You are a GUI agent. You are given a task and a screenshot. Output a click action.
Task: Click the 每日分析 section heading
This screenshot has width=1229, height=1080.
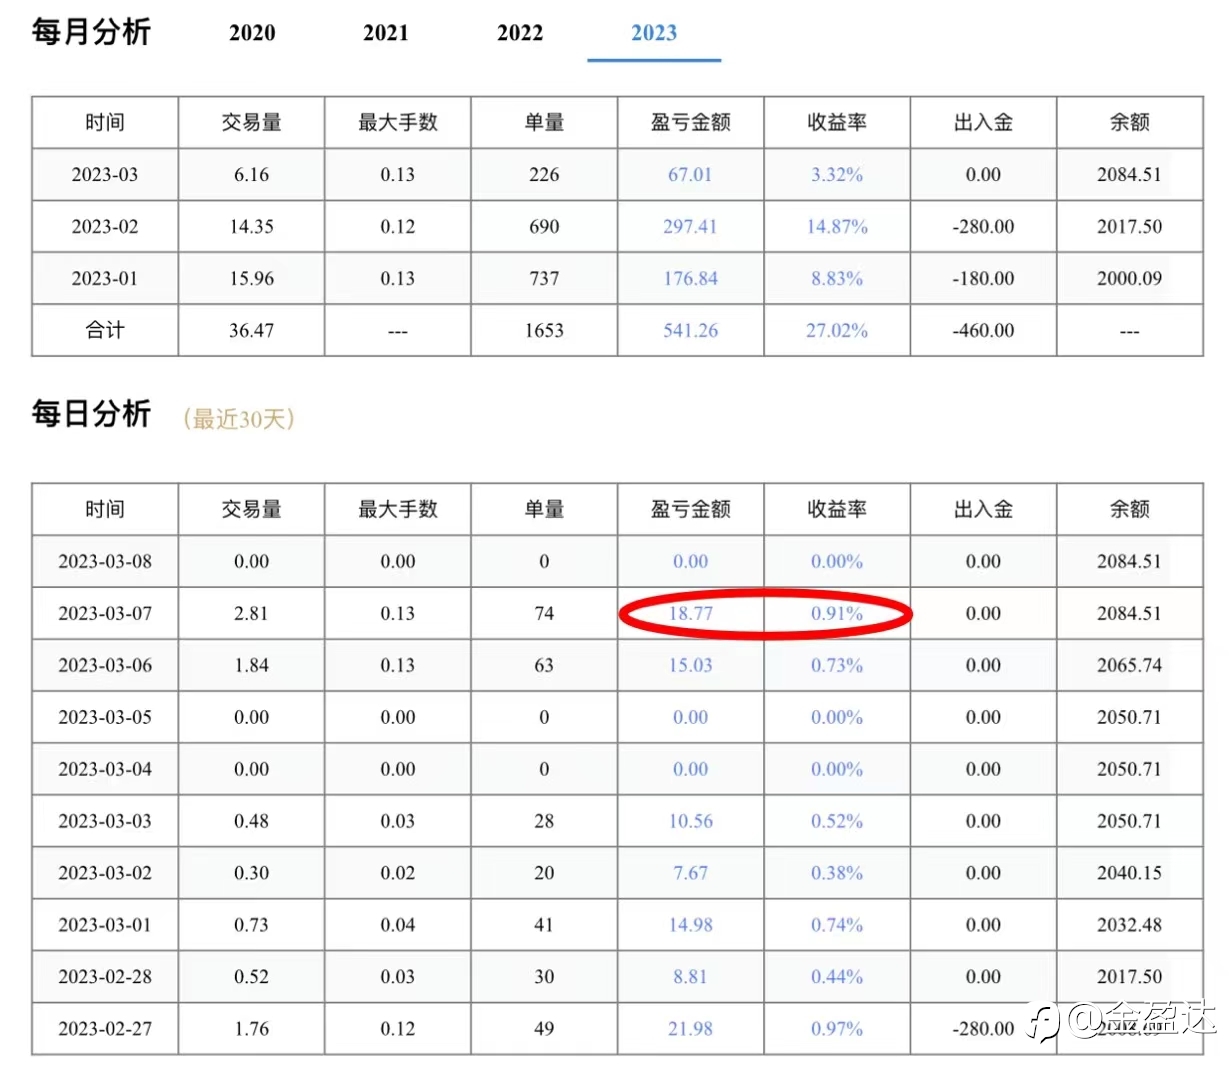click(91, 414)
